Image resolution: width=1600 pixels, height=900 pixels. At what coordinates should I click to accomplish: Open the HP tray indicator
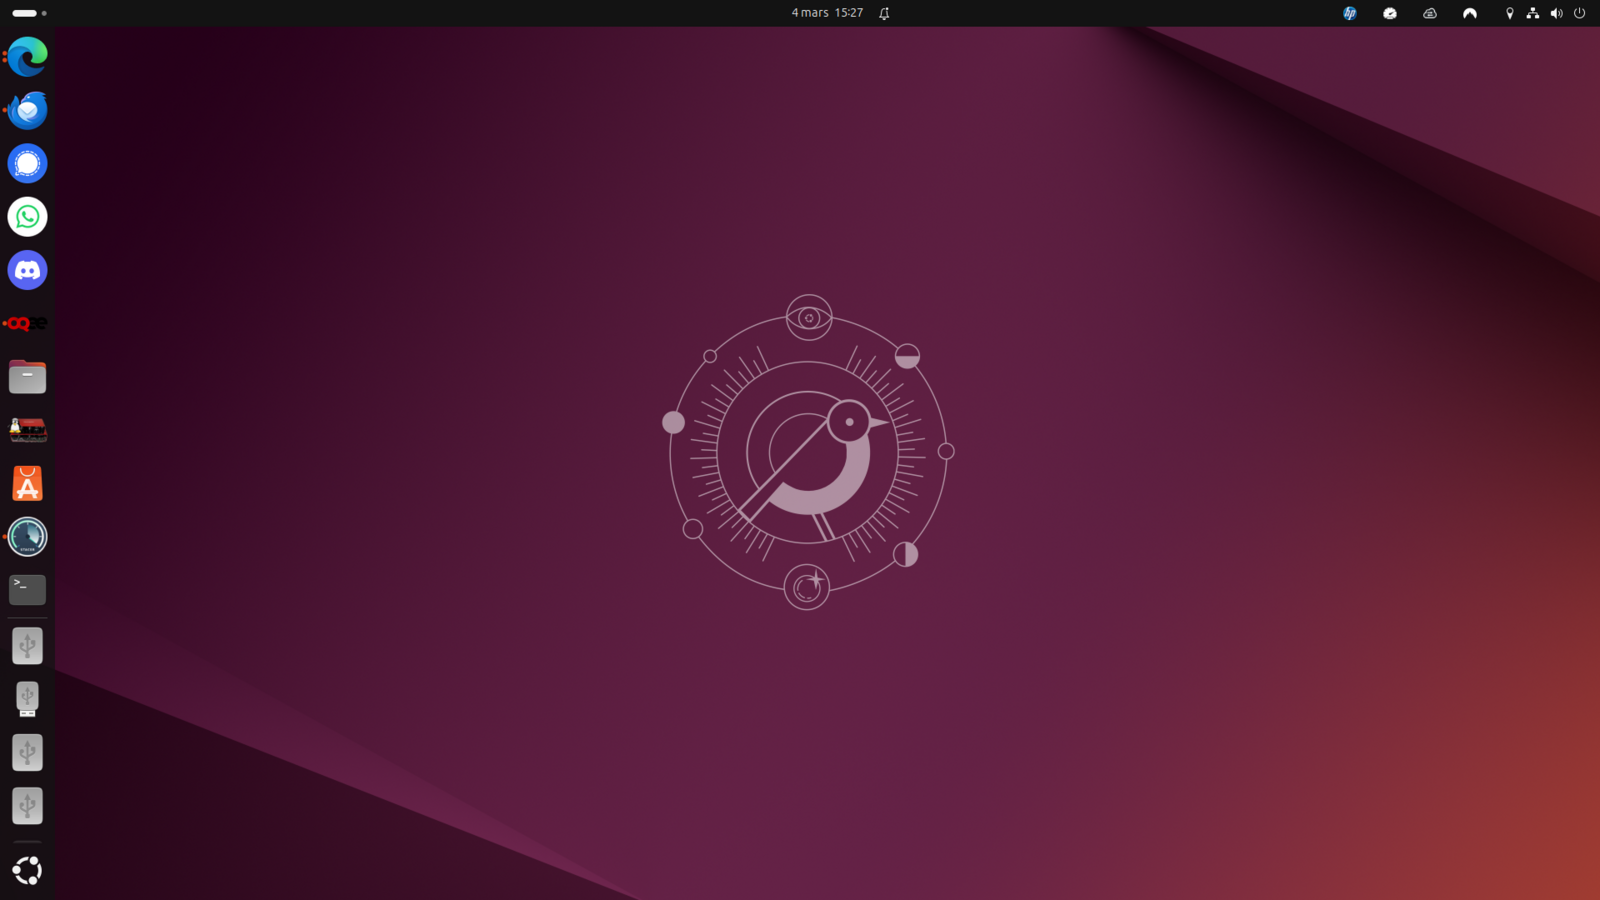pyautogui.click(x=1350, y=13)
